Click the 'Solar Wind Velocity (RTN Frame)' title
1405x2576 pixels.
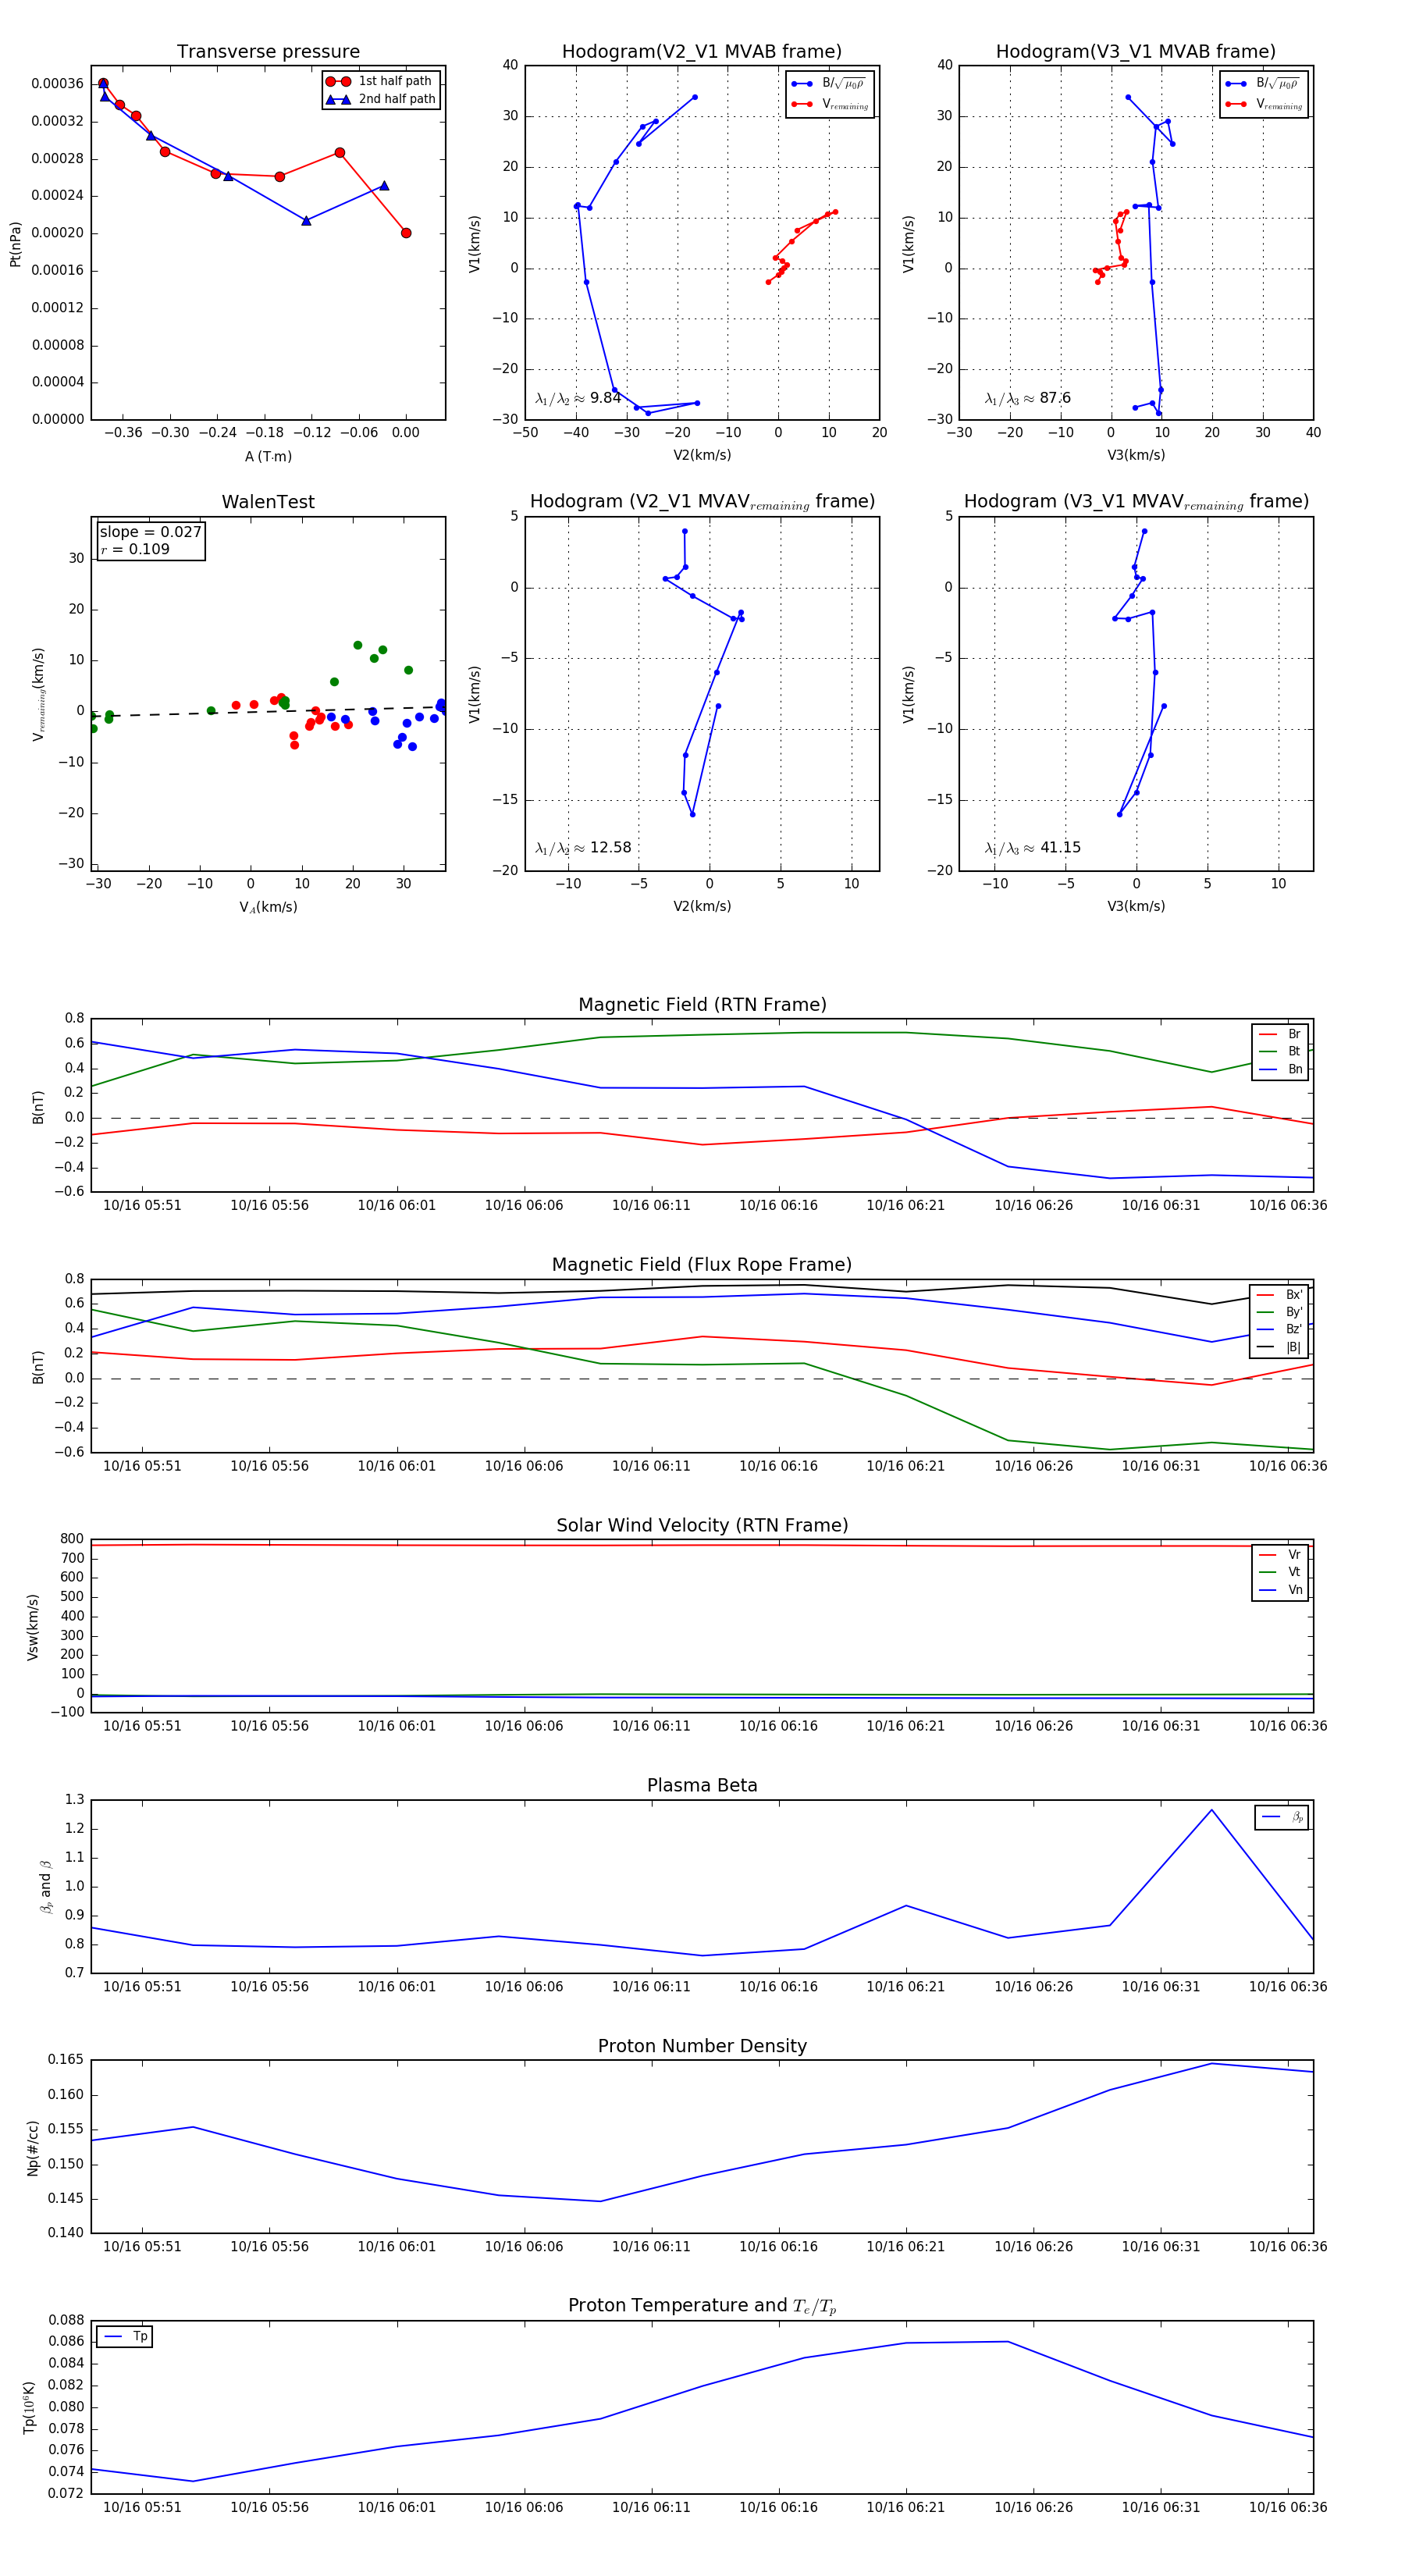point(702,1525)
